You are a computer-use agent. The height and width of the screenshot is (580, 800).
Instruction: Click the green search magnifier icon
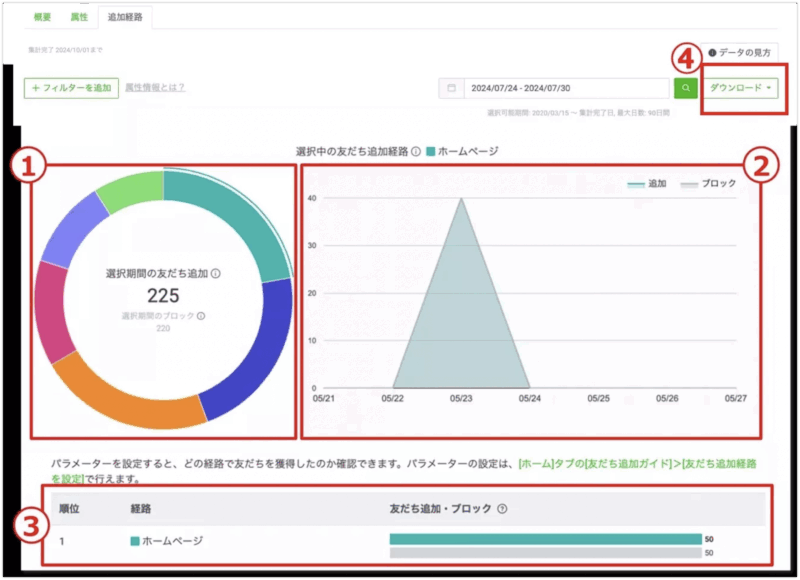(686, 87)
